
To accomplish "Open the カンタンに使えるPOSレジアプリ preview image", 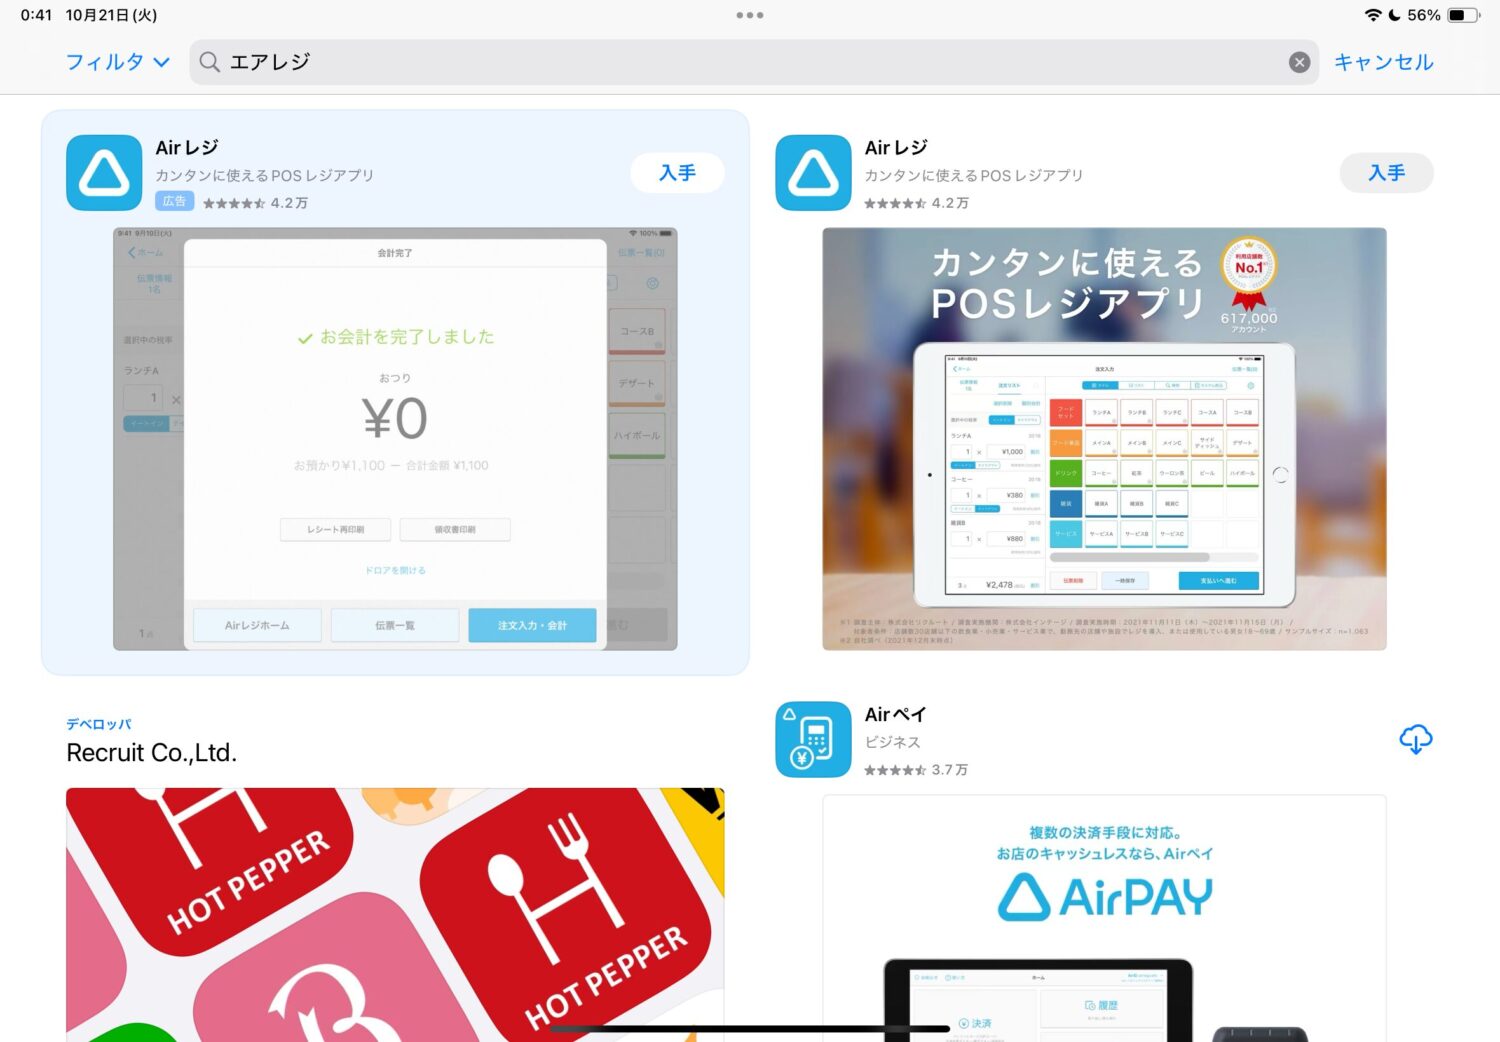I will [1104, 439].
